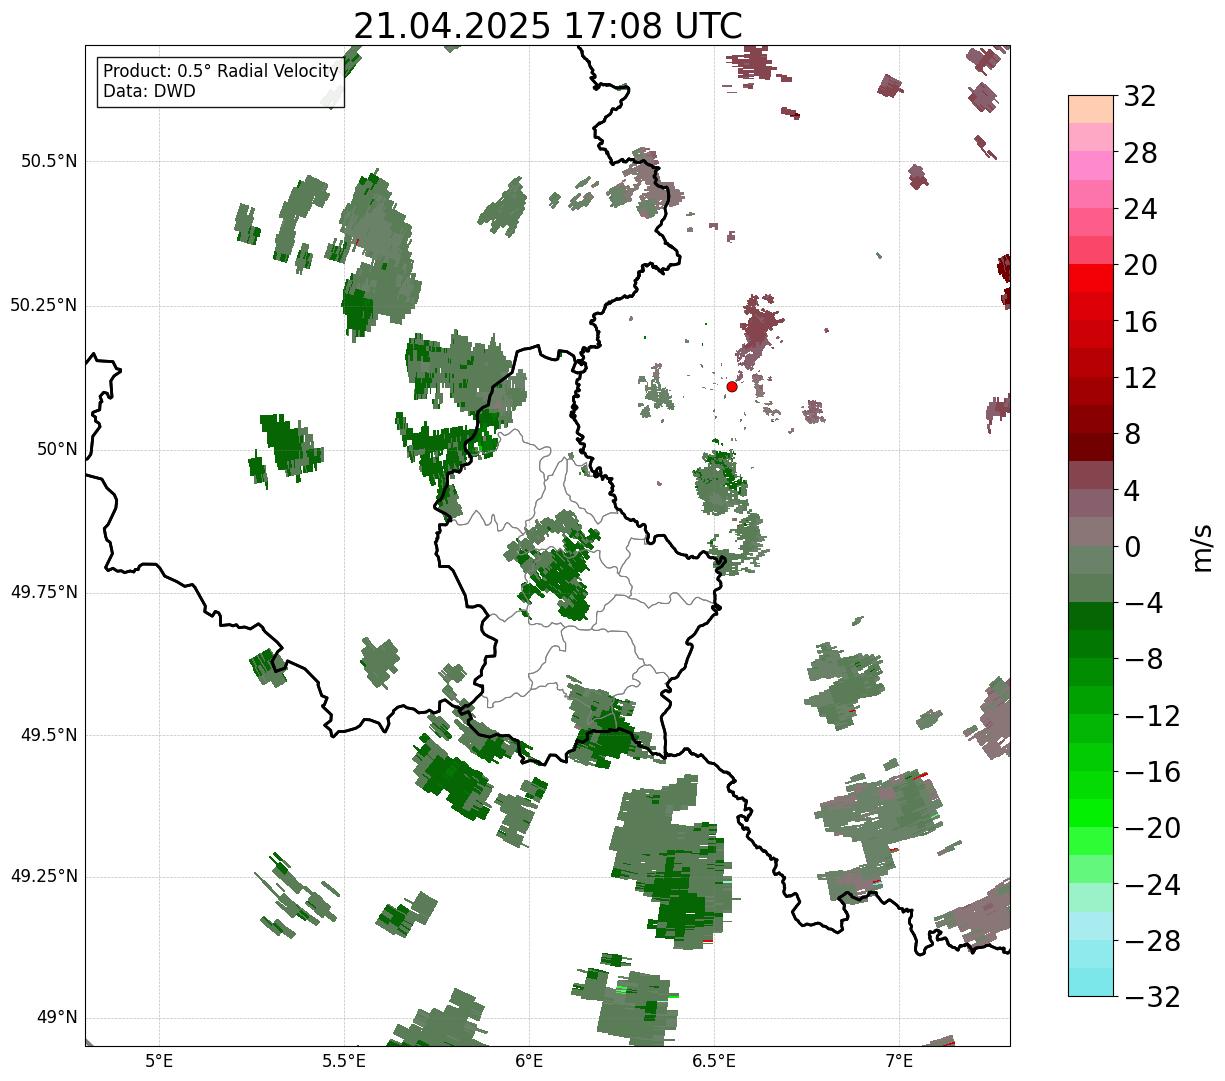Click the colorbar value 4

tap(1132, 491)
